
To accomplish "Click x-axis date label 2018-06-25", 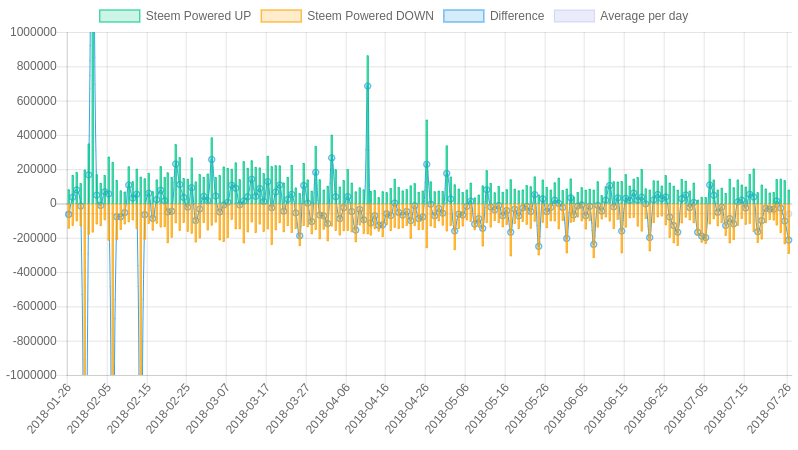I will (646, 409).
